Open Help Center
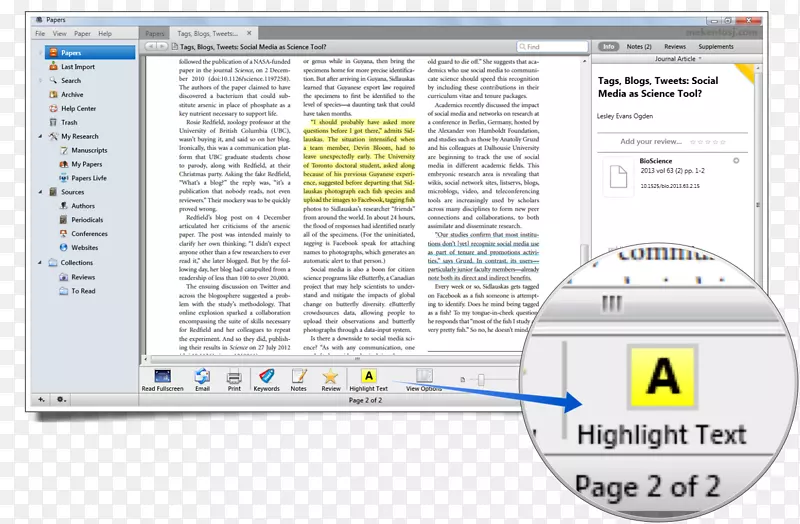Viewport: 800px width, 524px height. pos(78,108)
